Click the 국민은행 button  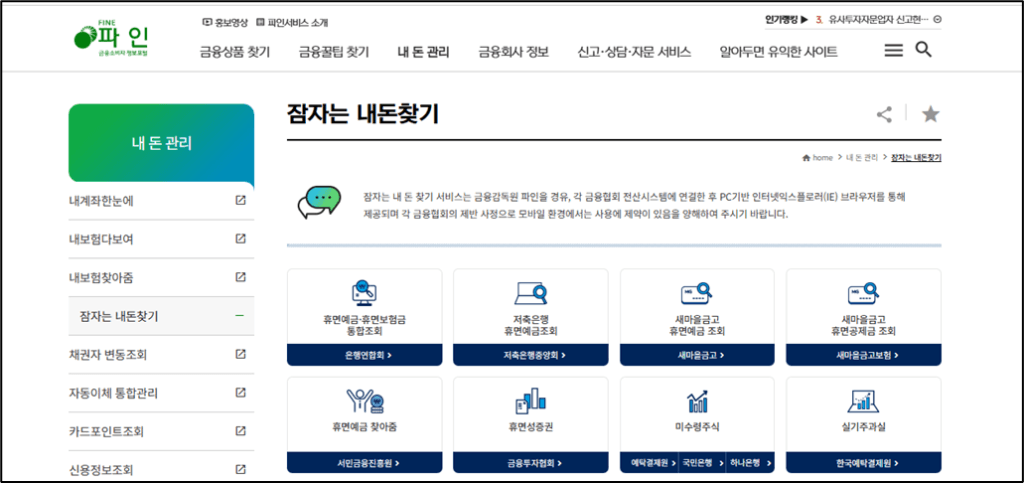pyautogui.click(x=702, y=463)
